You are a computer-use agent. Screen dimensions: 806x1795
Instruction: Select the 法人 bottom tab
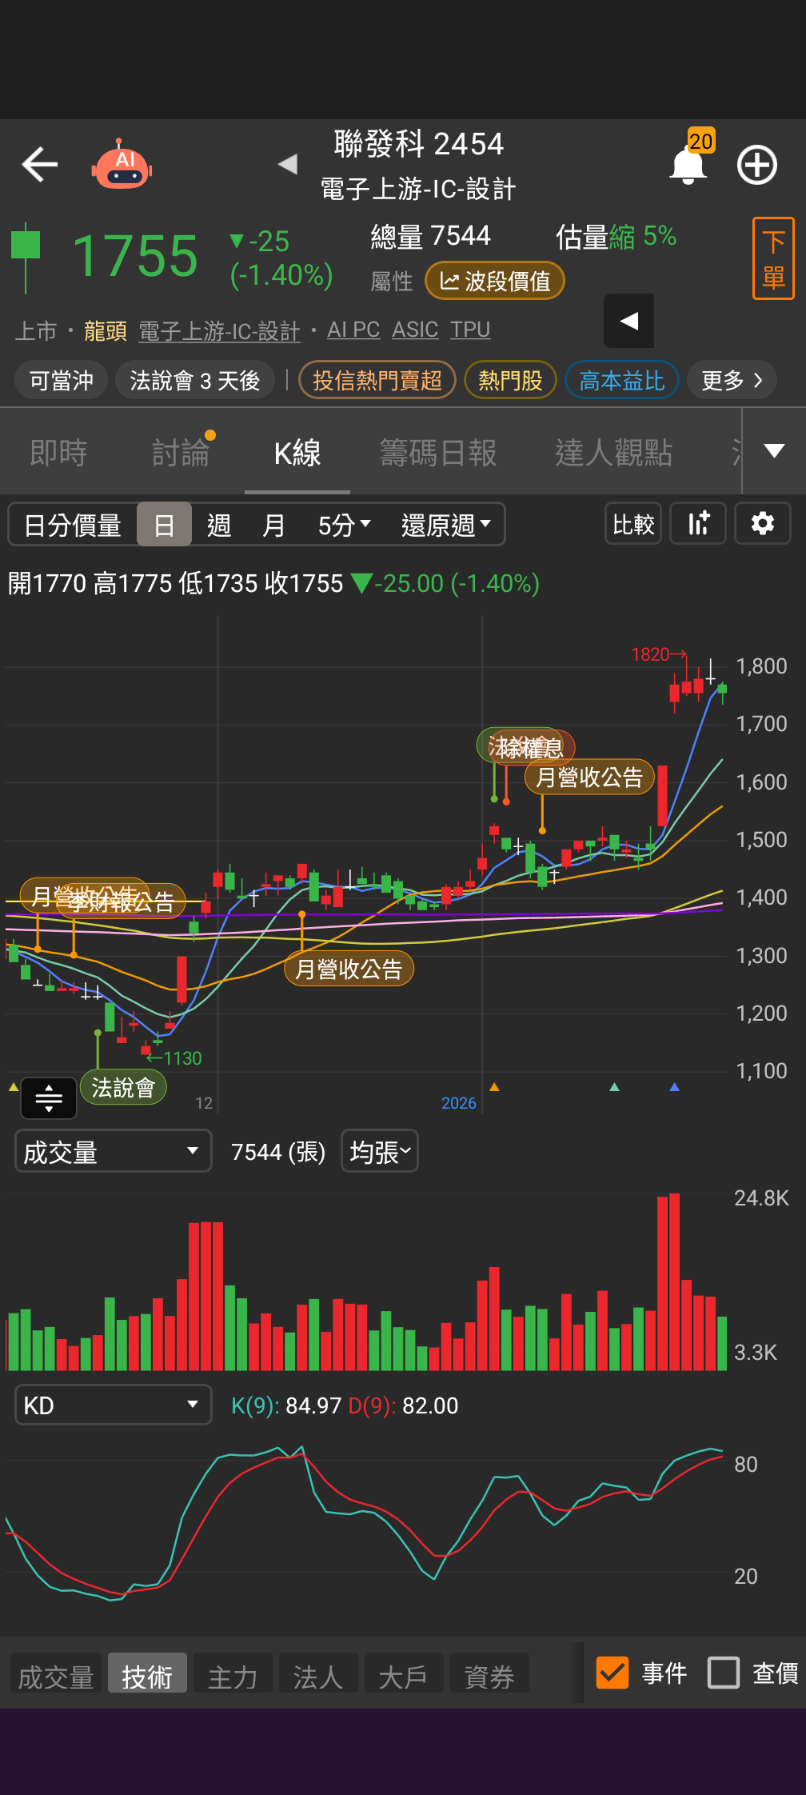[318, 1676]
